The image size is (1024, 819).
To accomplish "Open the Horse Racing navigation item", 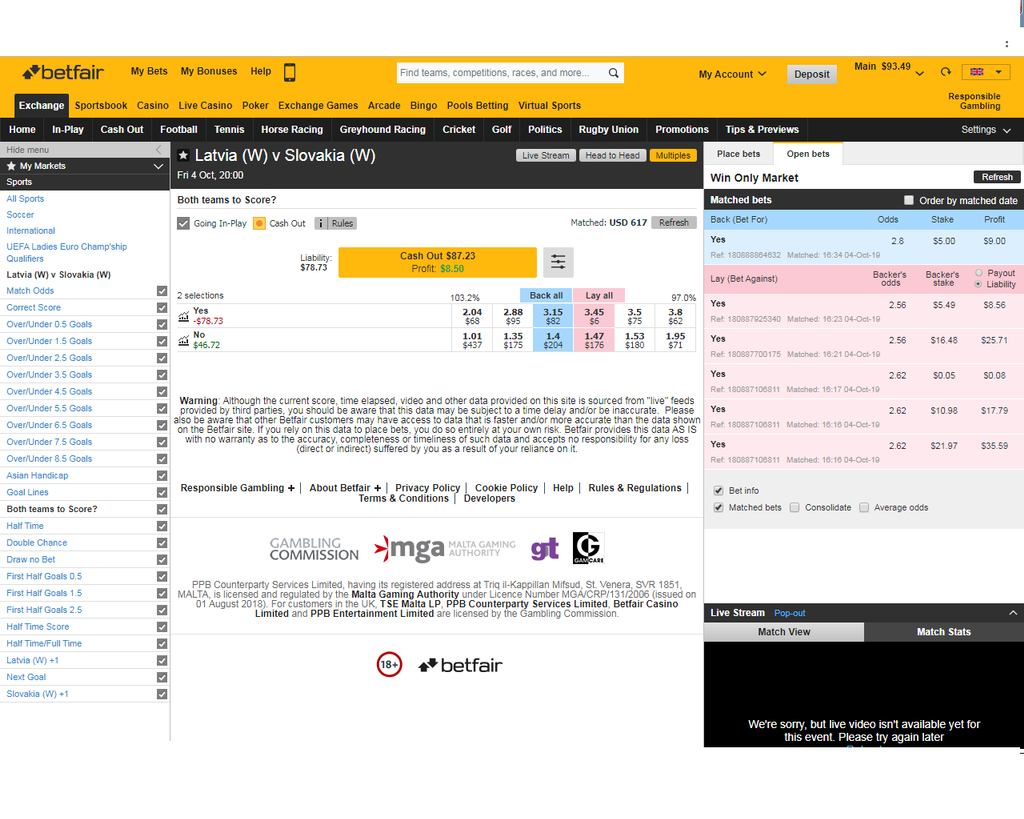I will pyautogui.click(x=292, y=129).
